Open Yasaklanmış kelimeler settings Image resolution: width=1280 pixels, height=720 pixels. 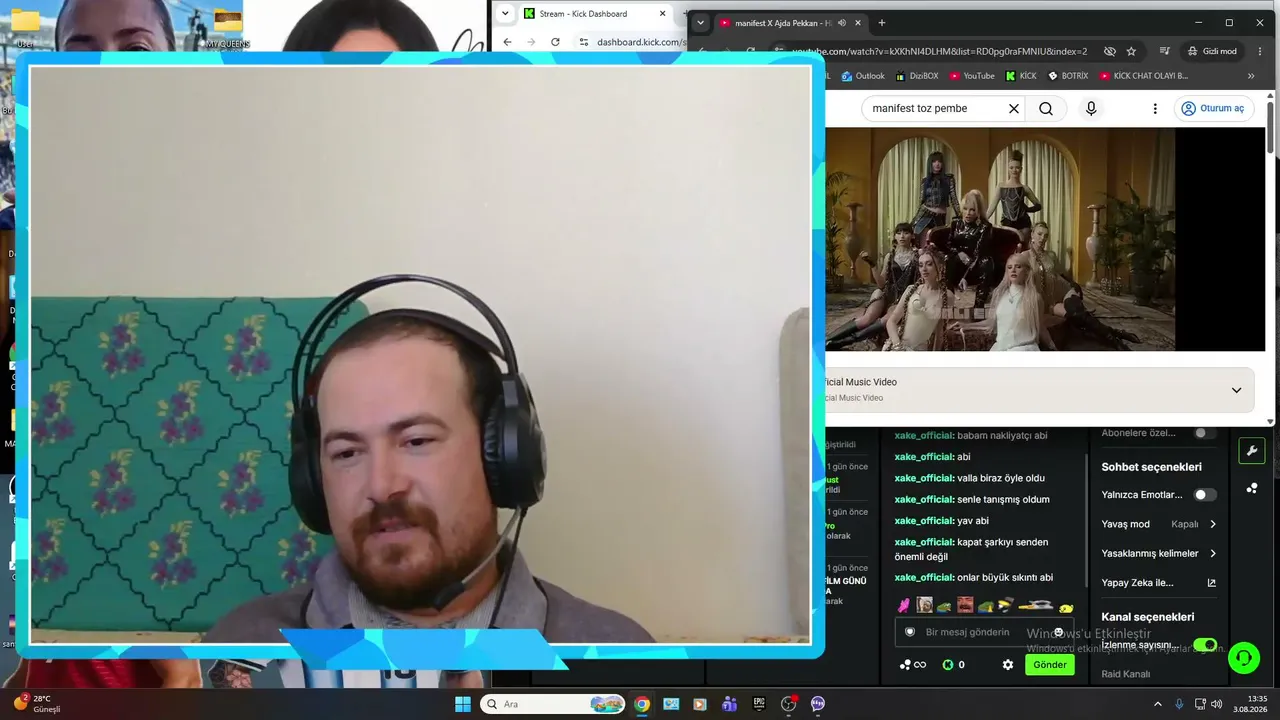pyautogui.click(x=1159, y=553)
